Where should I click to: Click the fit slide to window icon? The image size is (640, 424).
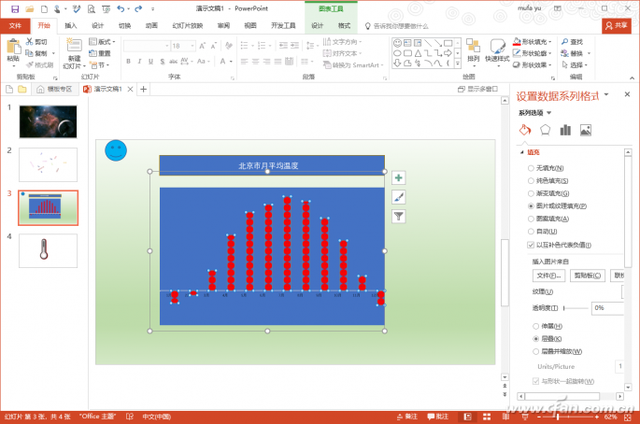point(628,417)
